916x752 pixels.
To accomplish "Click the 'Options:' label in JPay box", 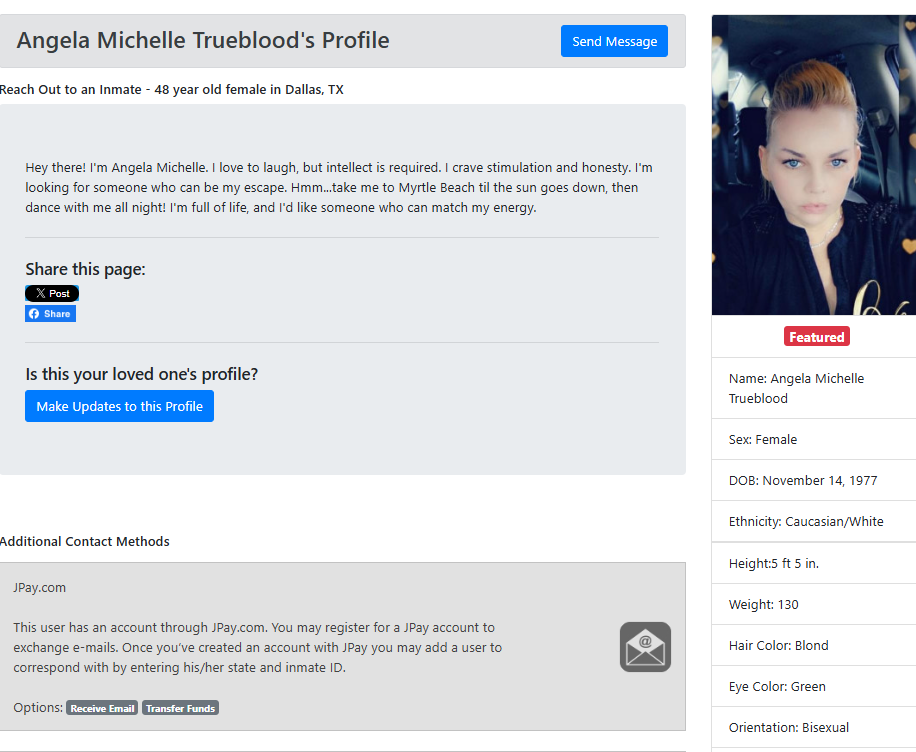I will 38,708.
